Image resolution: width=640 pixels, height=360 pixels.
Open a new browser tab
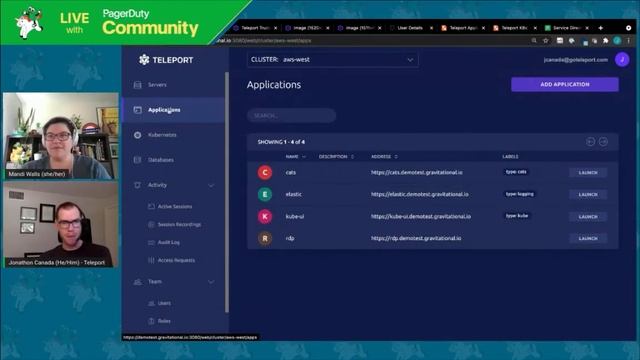pyautogui.click(x=600, y=28)
